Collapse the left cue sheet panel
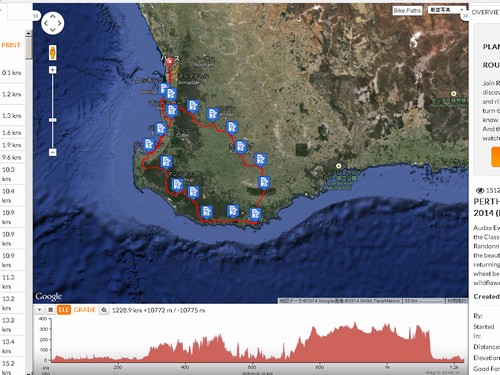500x375 pixels. [36, 16]
